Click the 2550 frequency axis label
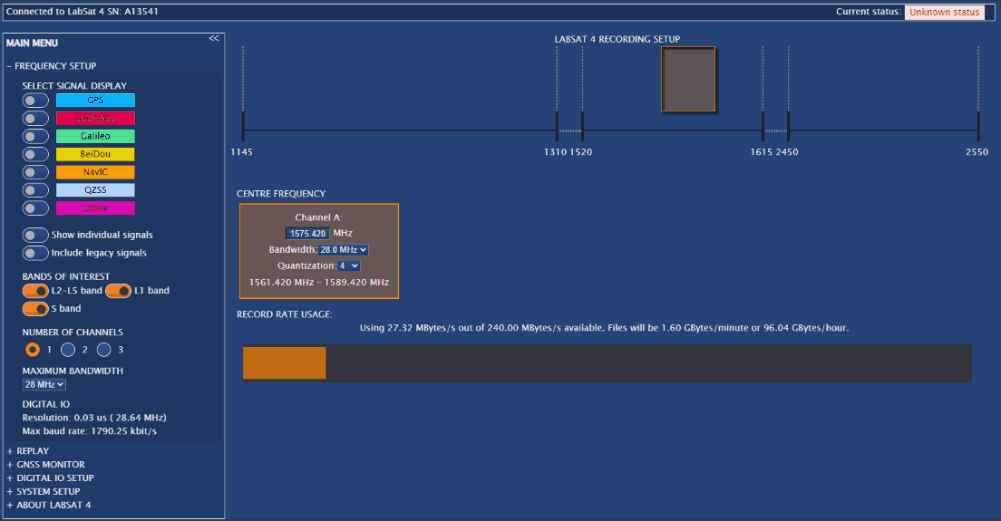This screenshot has width=1001, height=521. pos(977,152)
